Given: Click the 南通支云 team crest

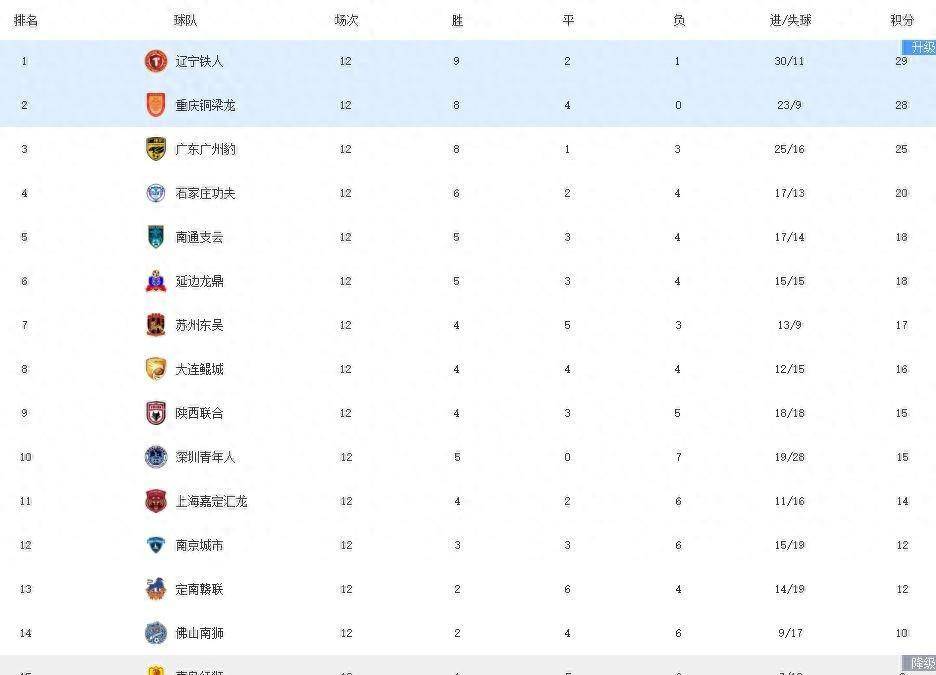Looking at the screenshot, I should pos(155,237).
